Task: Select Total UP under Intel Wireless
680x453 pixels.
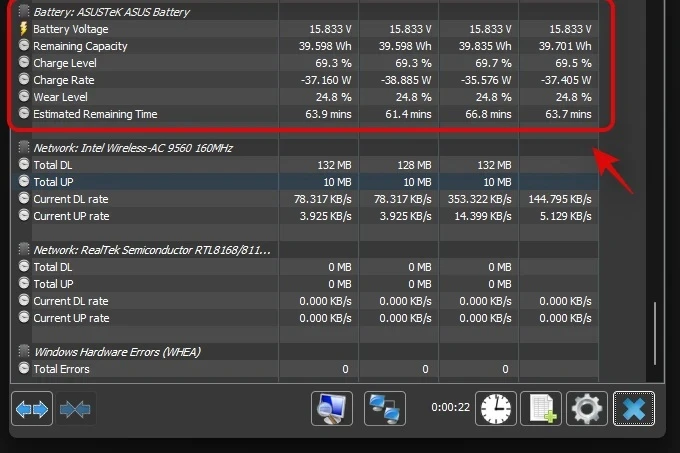Action: [x=55, y=182]
